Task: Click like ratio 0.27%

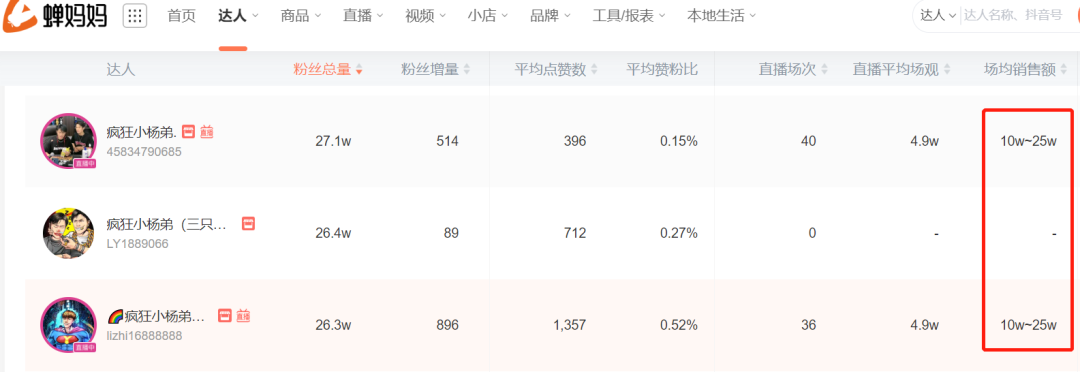Action: 678,233
